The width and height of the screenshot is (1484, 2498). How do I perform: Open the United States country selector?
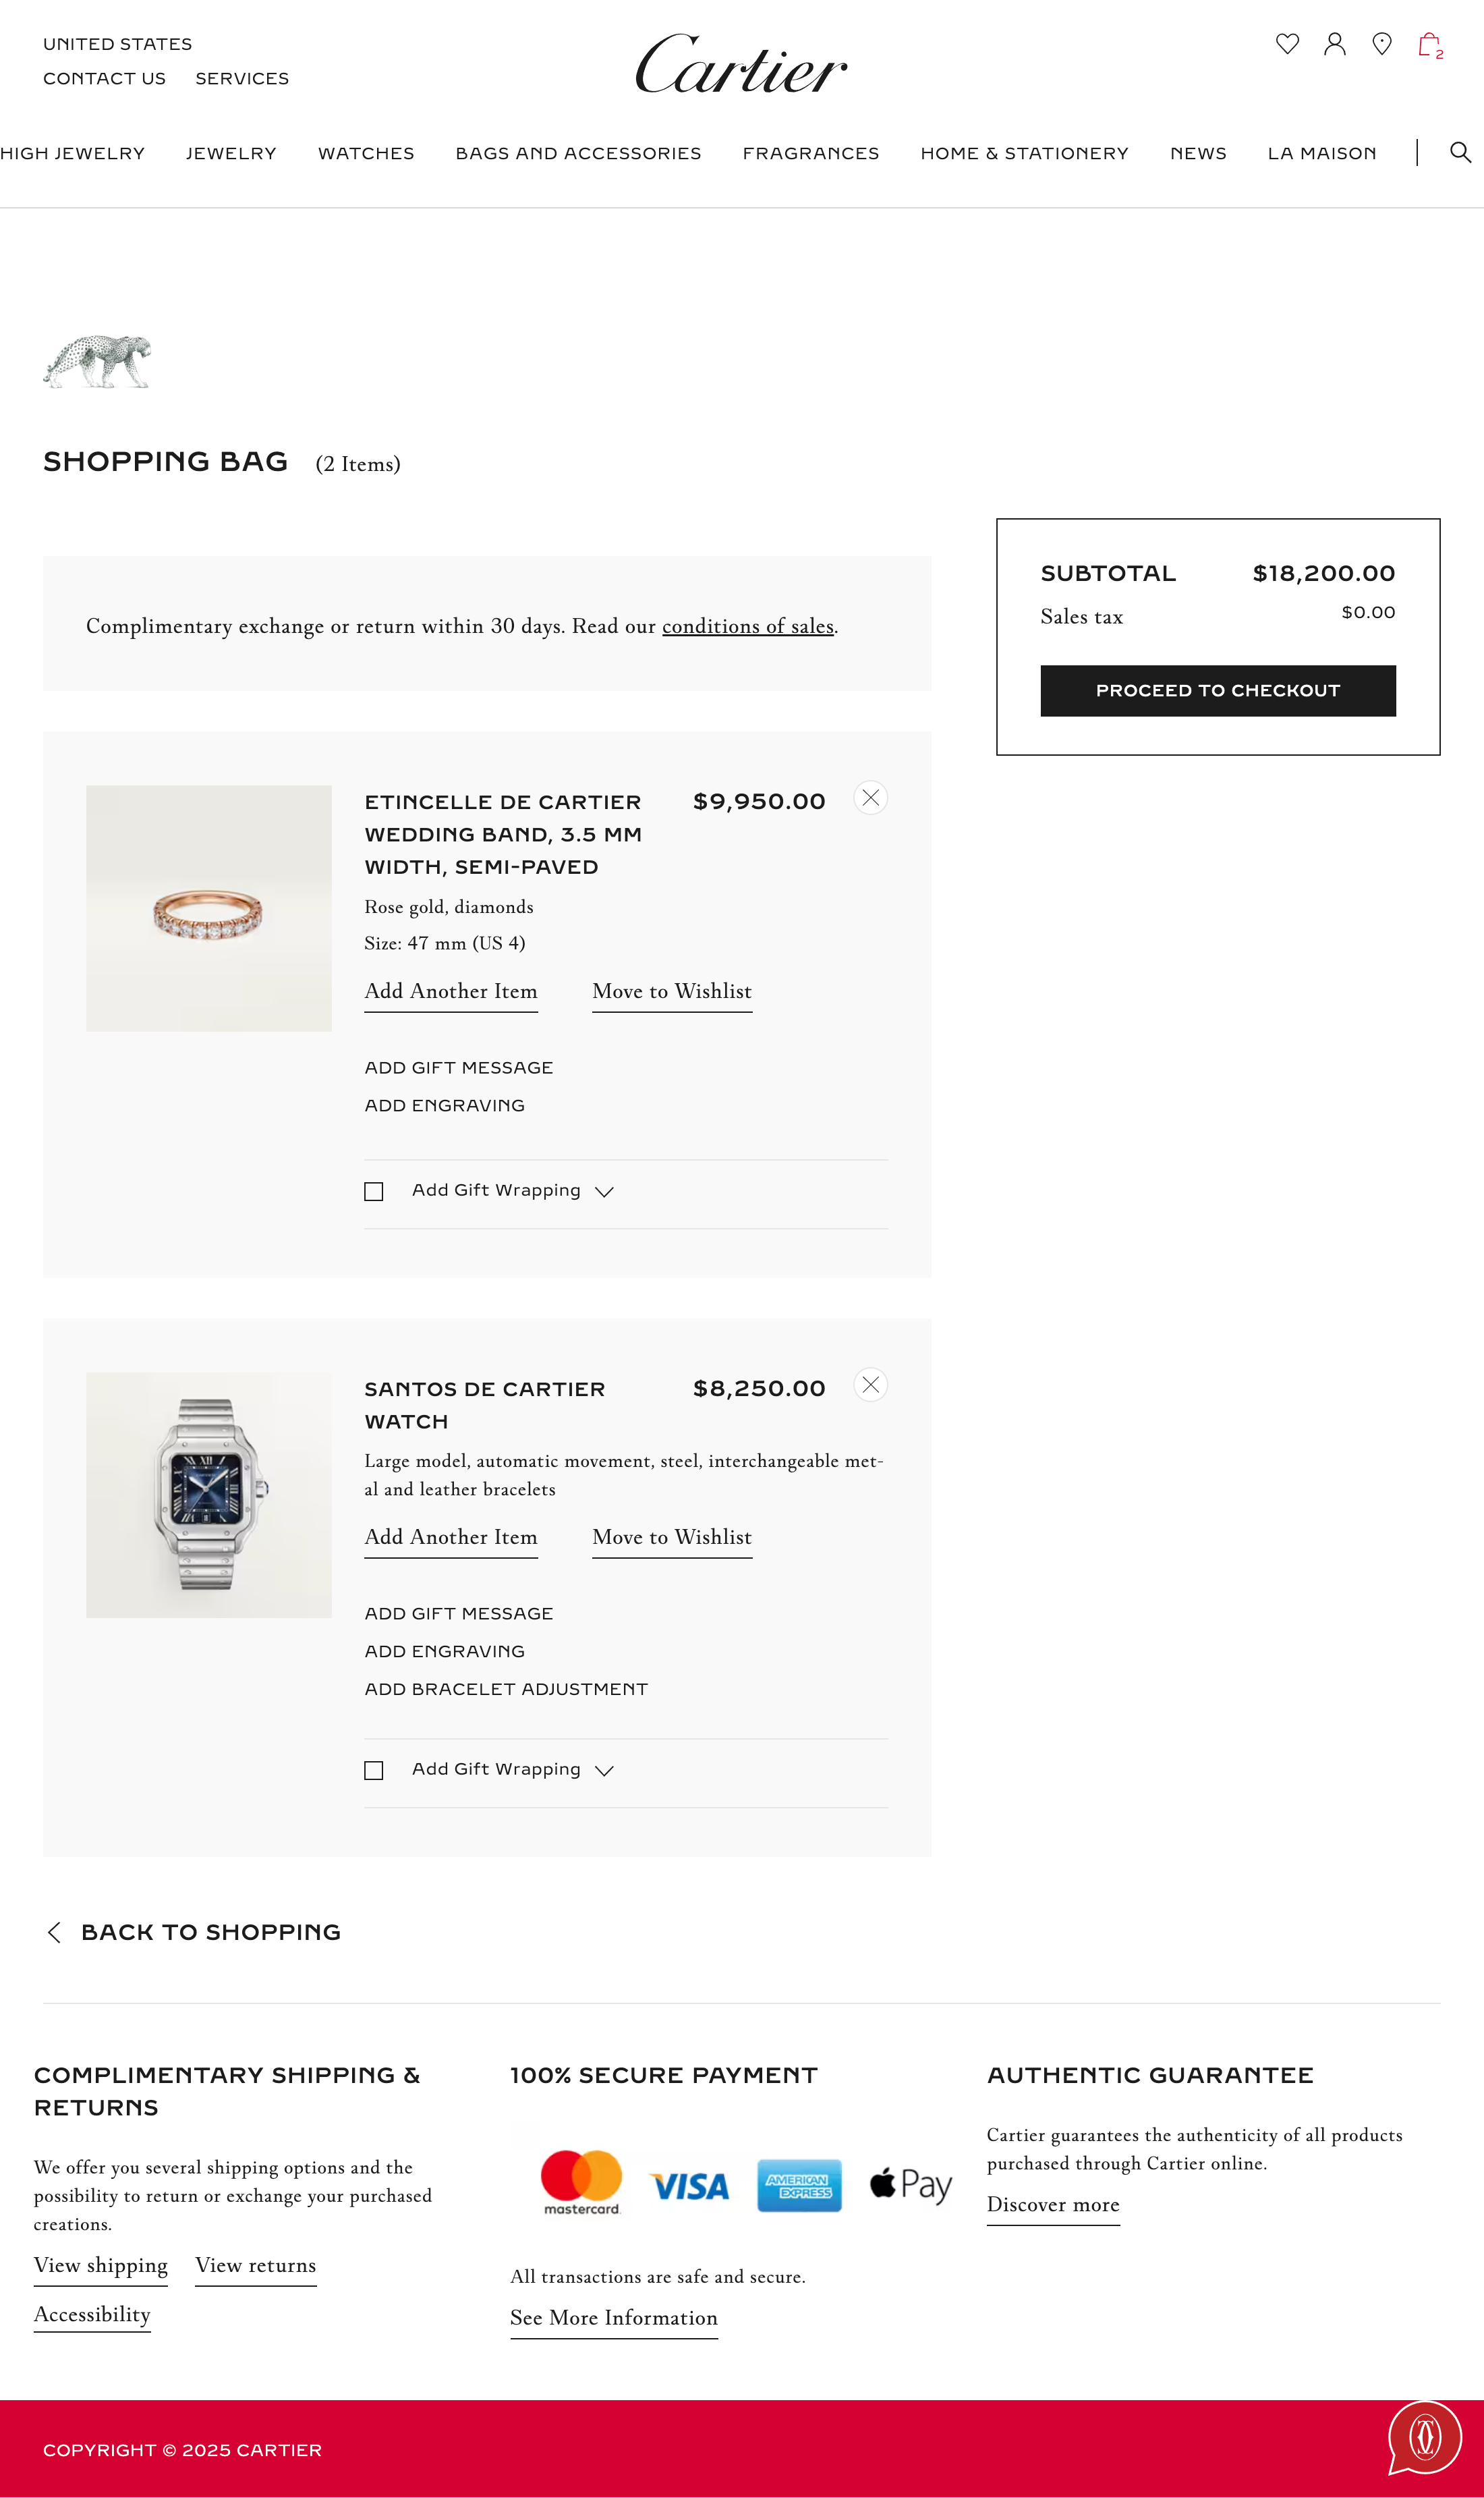pyautogui.click(x=117, y=44)
